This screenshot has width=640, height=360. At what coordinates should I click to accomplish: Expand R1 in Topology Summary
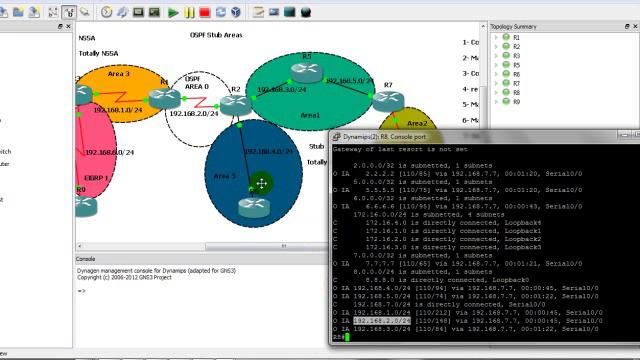click(x=496, y=37)
